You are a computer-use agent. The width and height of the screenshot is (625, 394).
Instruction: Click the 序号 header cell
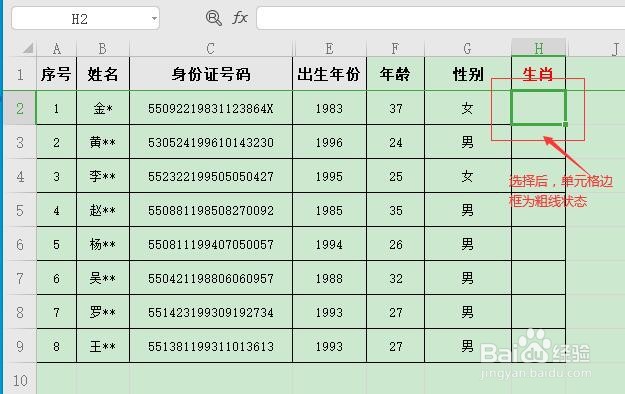56,74
